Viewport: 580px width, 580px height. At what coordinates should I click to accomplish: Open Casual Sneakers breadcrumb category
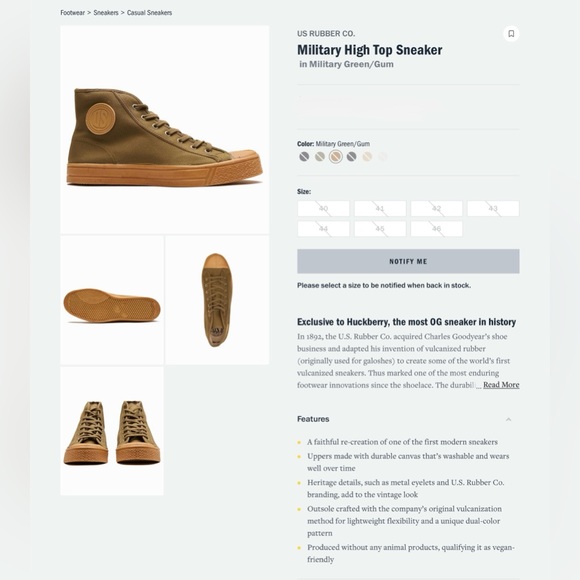click(x=149, y=13)
